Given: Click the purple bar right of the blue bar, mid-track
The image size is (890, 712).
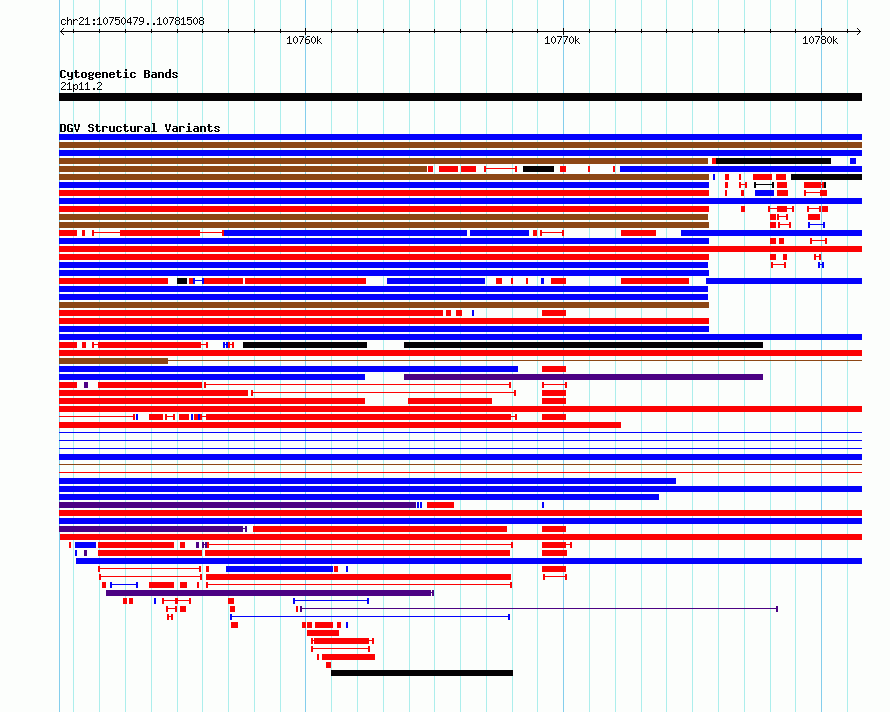Looking at the screenshot, I should click(x=583, y=377).
